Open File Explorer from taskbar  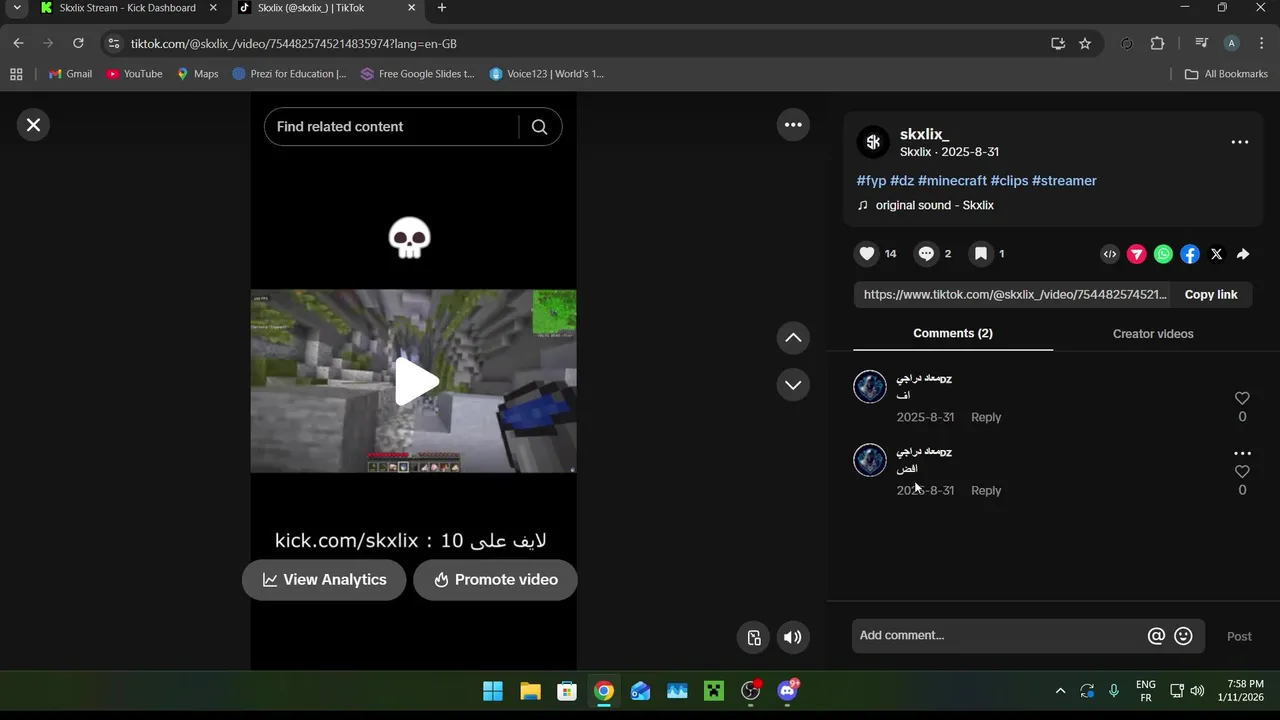530,691
